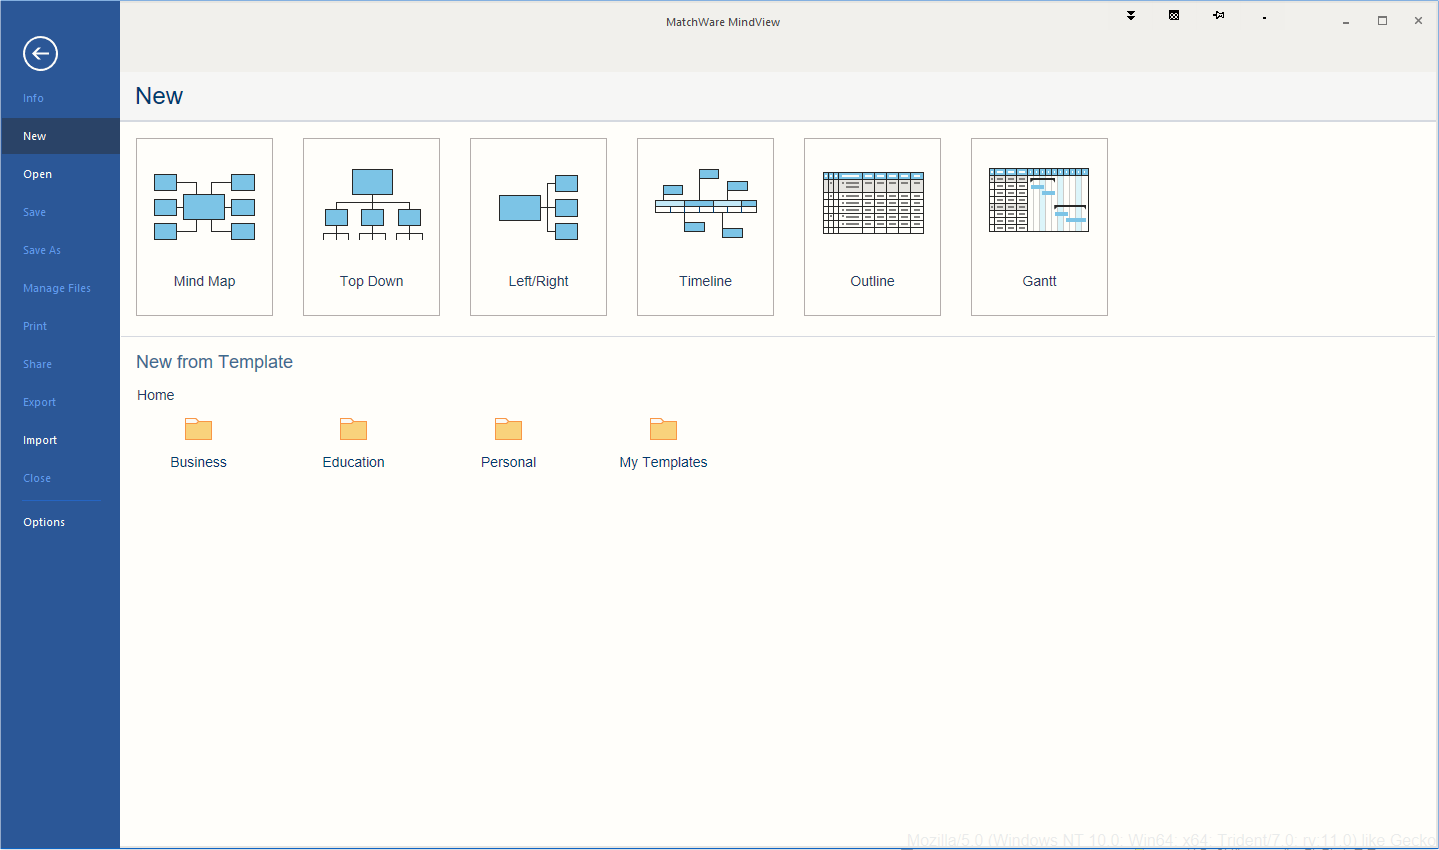Viewport: 1439px width, 850px height.
Task: Open the Print page
Action: coord(60,326)
